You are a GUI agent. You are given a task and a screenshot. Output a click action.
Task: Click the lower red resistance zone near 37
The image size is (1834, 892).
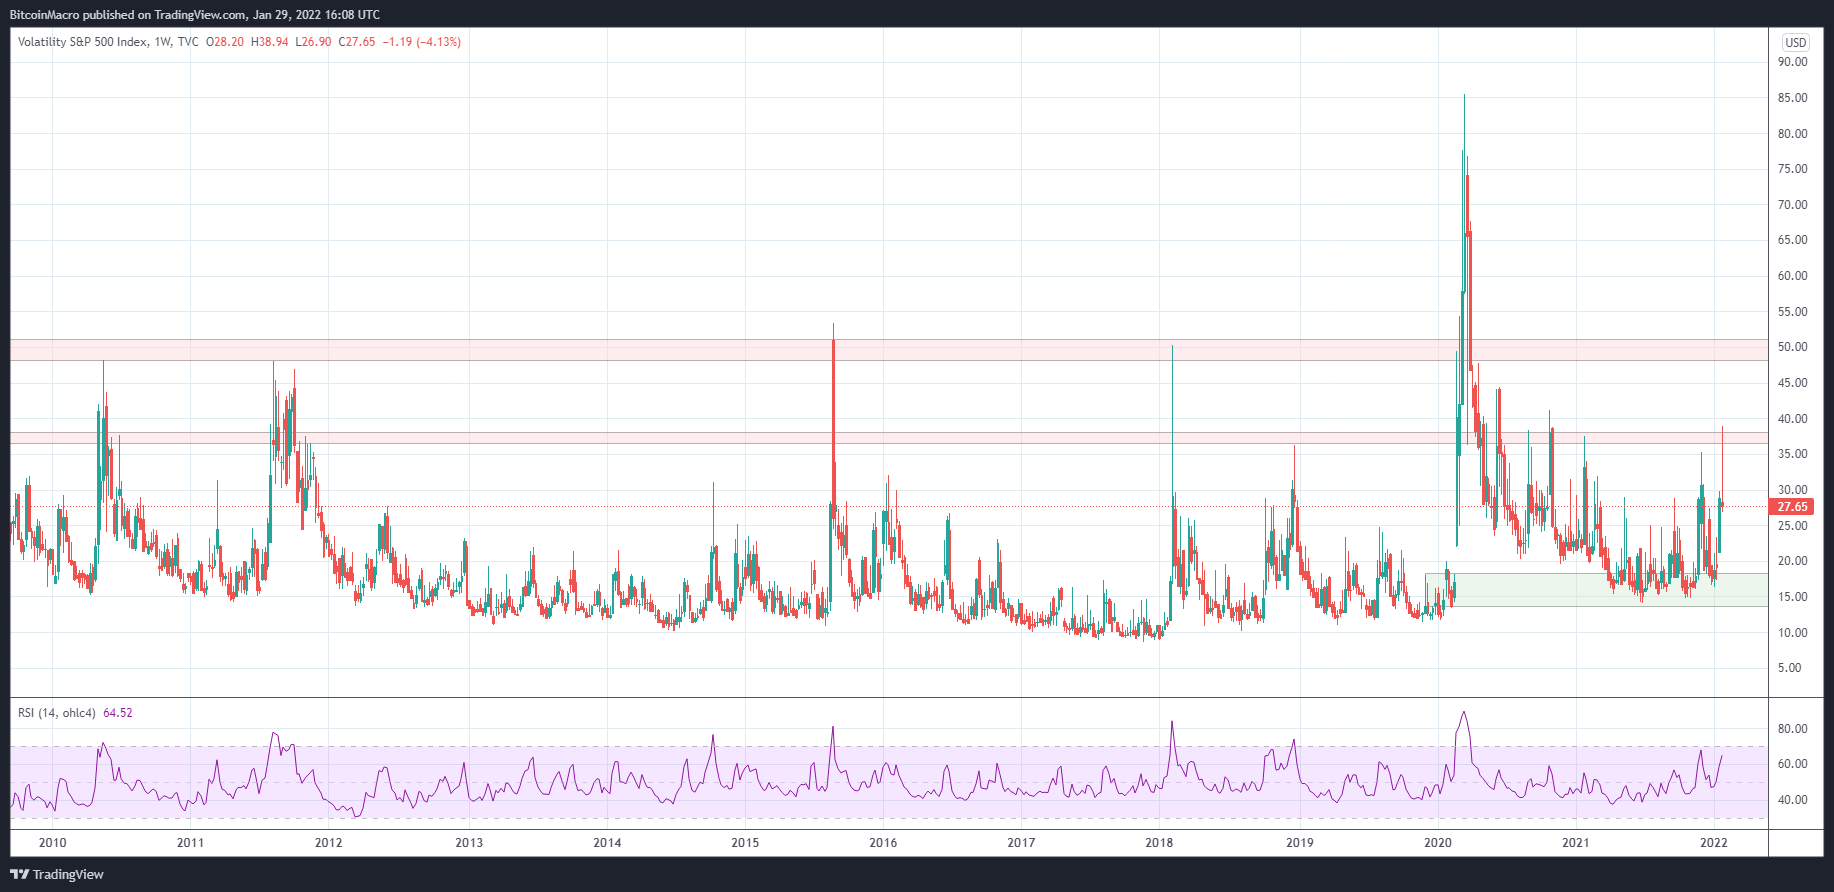[889, 438]
